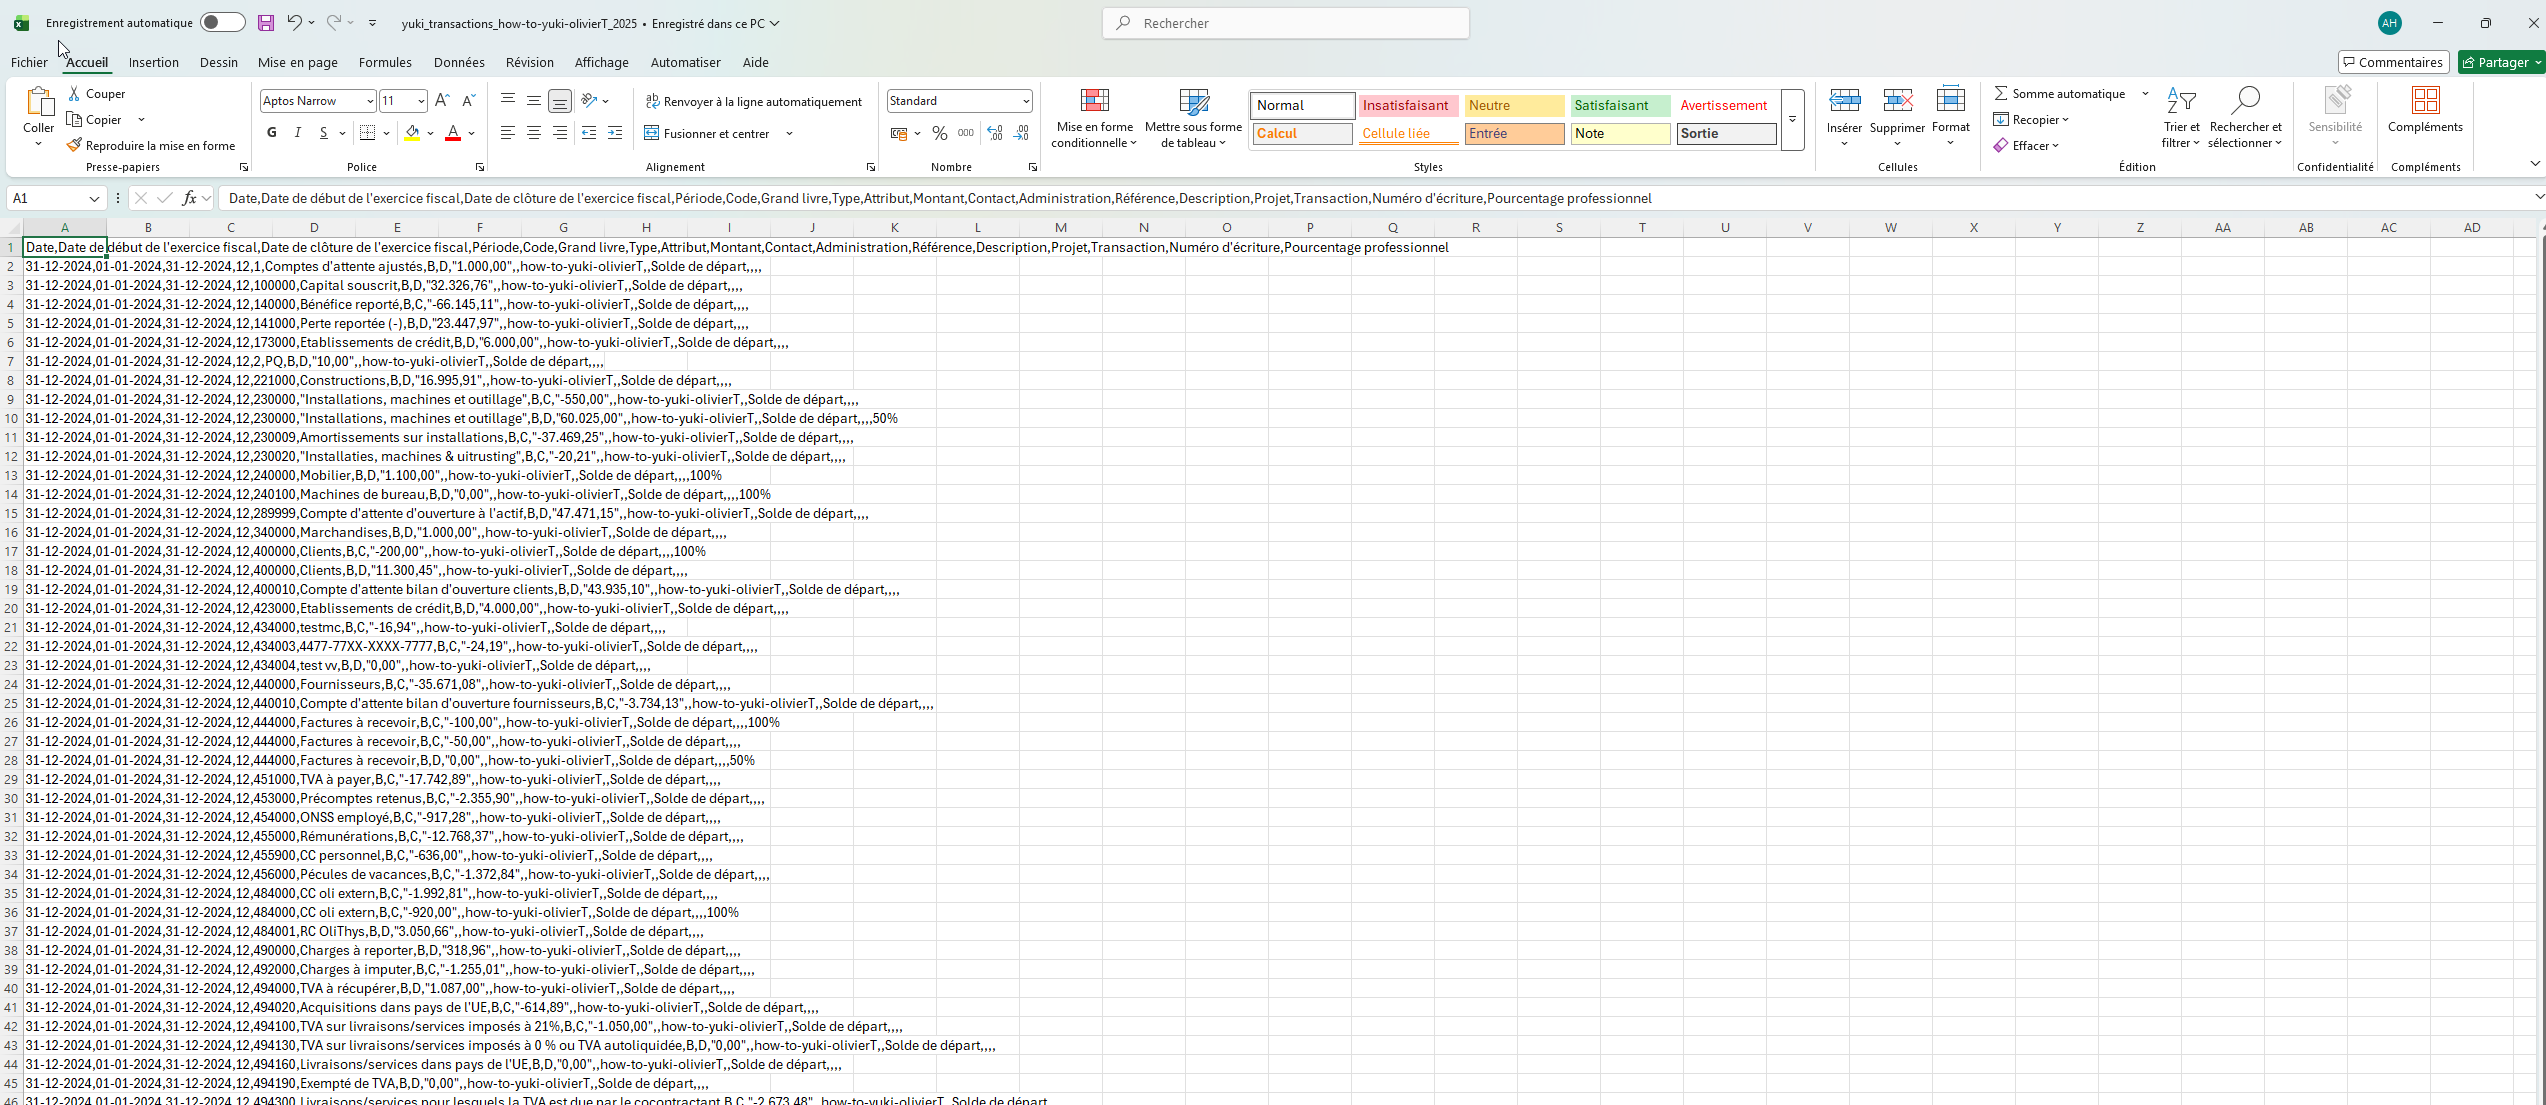
Task: Copy selection with Copier
Action: coord(95,120)
